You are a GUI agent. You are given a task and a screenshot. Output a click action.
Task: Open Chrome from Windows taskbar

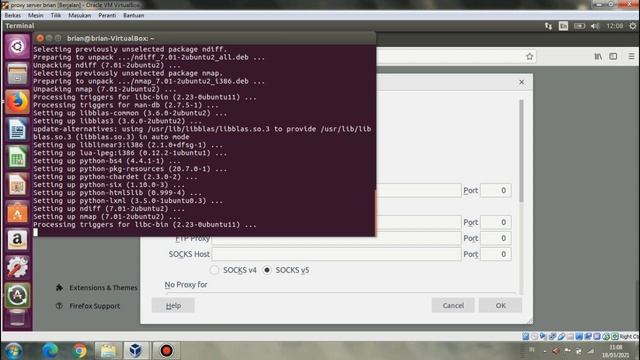pyautogui.click(x=80, y=351)
